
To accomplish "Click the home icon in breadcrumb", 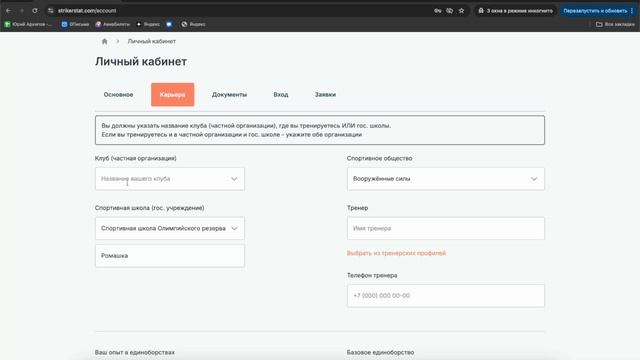I will [104, 41].
